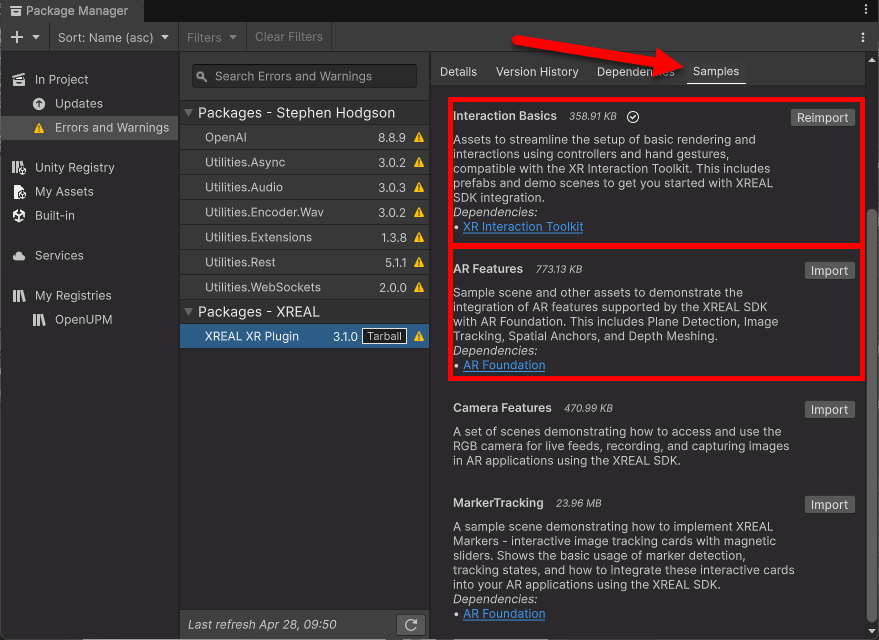Screen dimensions: 879x640
Task: Click the Tarball tag on XREAL XR Plugin
Action: point(385,336)
